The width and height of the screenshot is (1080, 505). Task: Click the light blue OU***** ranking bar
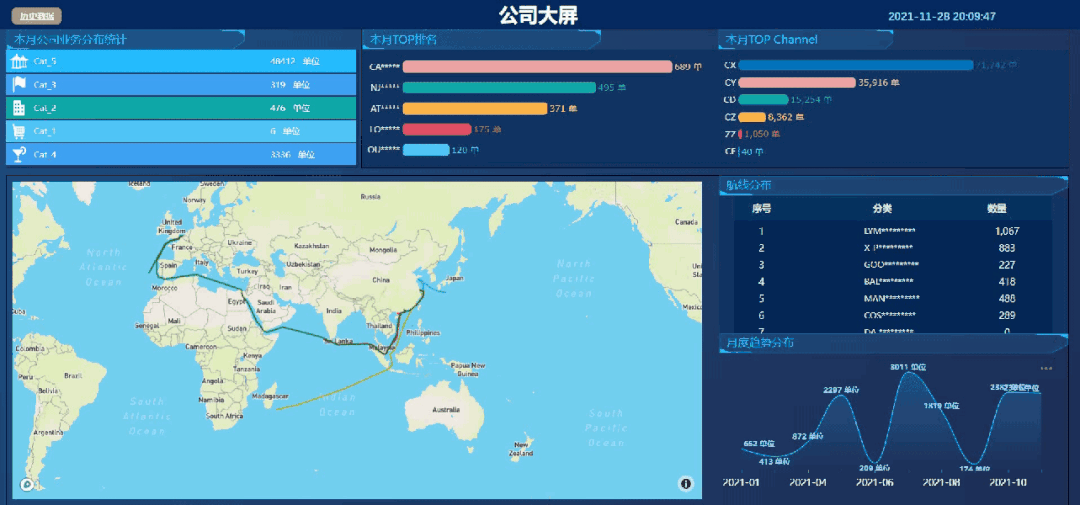[x=426, y=150]
